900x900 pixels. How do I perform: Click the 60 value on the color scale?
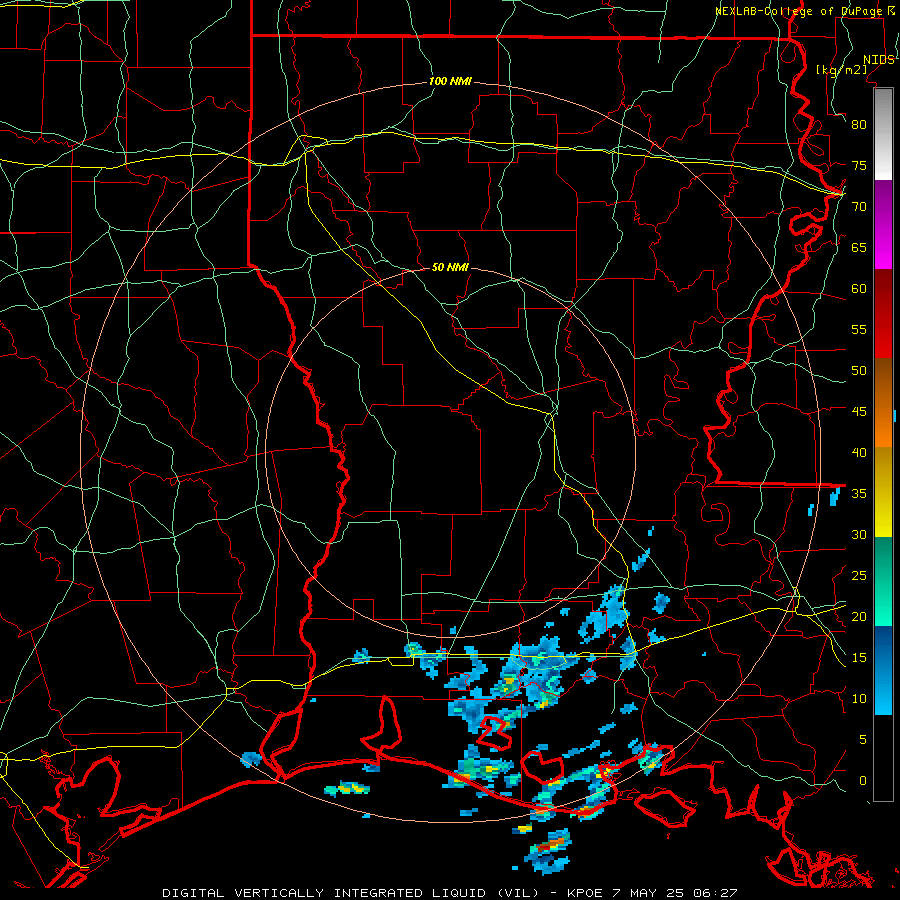[859, 289]
